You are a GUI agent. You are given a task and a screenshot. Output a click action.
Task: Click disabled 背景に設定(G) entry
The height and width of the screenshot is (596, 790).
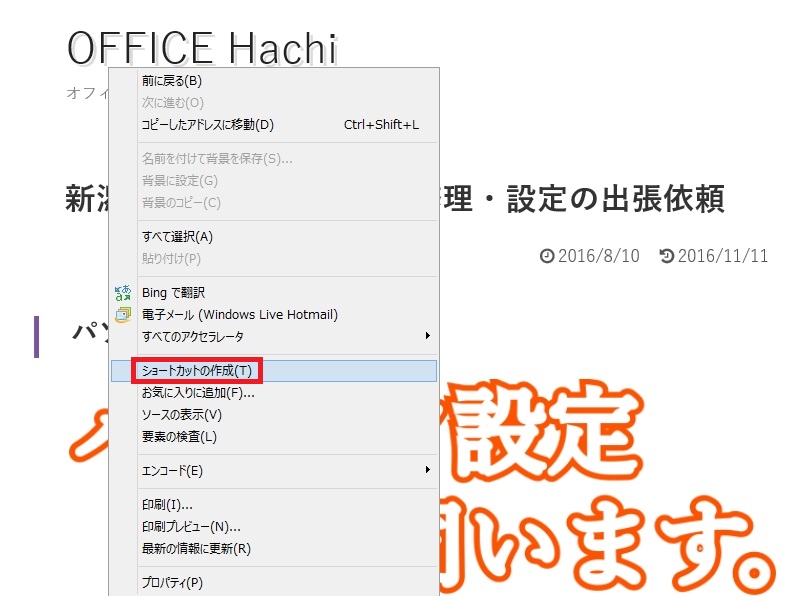pyautogui.click(x=274, y=180)
